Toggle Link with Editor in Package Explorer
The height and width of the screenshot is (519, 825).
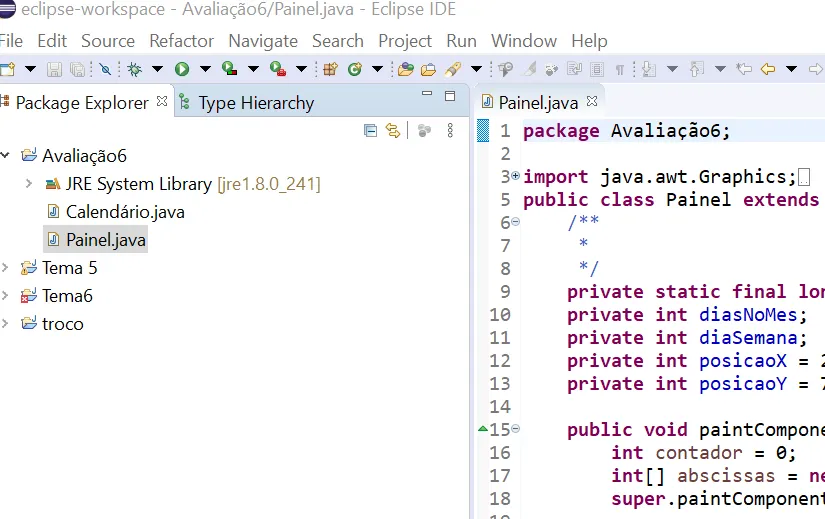click(x=393, y=130)
